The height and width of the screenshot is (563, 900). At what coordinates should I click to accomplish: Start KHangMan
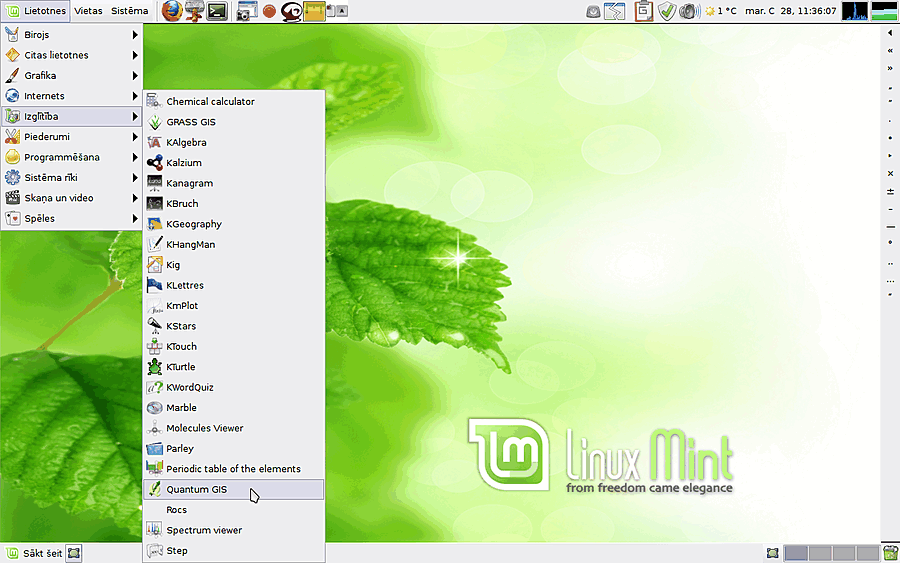tap(234, 244)
